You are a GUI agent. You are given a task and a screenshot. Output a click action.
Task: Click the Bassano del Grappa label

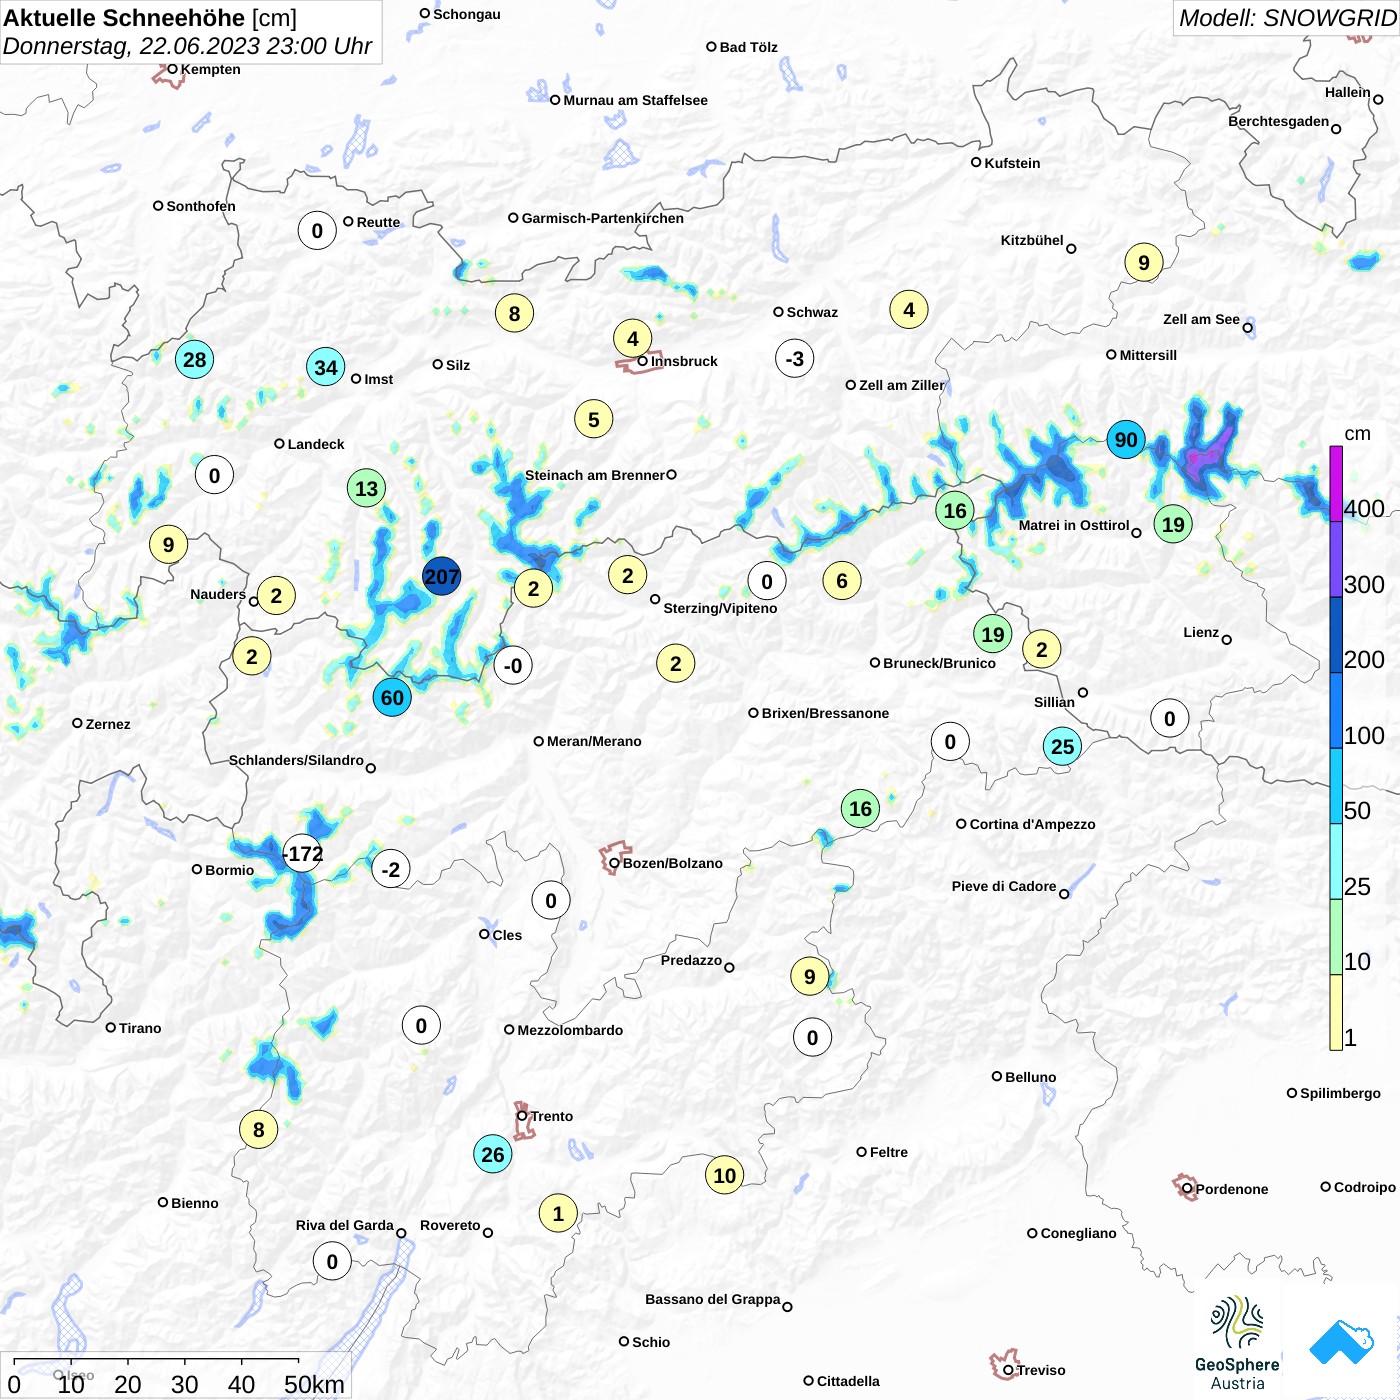[x=712, y=1299]
